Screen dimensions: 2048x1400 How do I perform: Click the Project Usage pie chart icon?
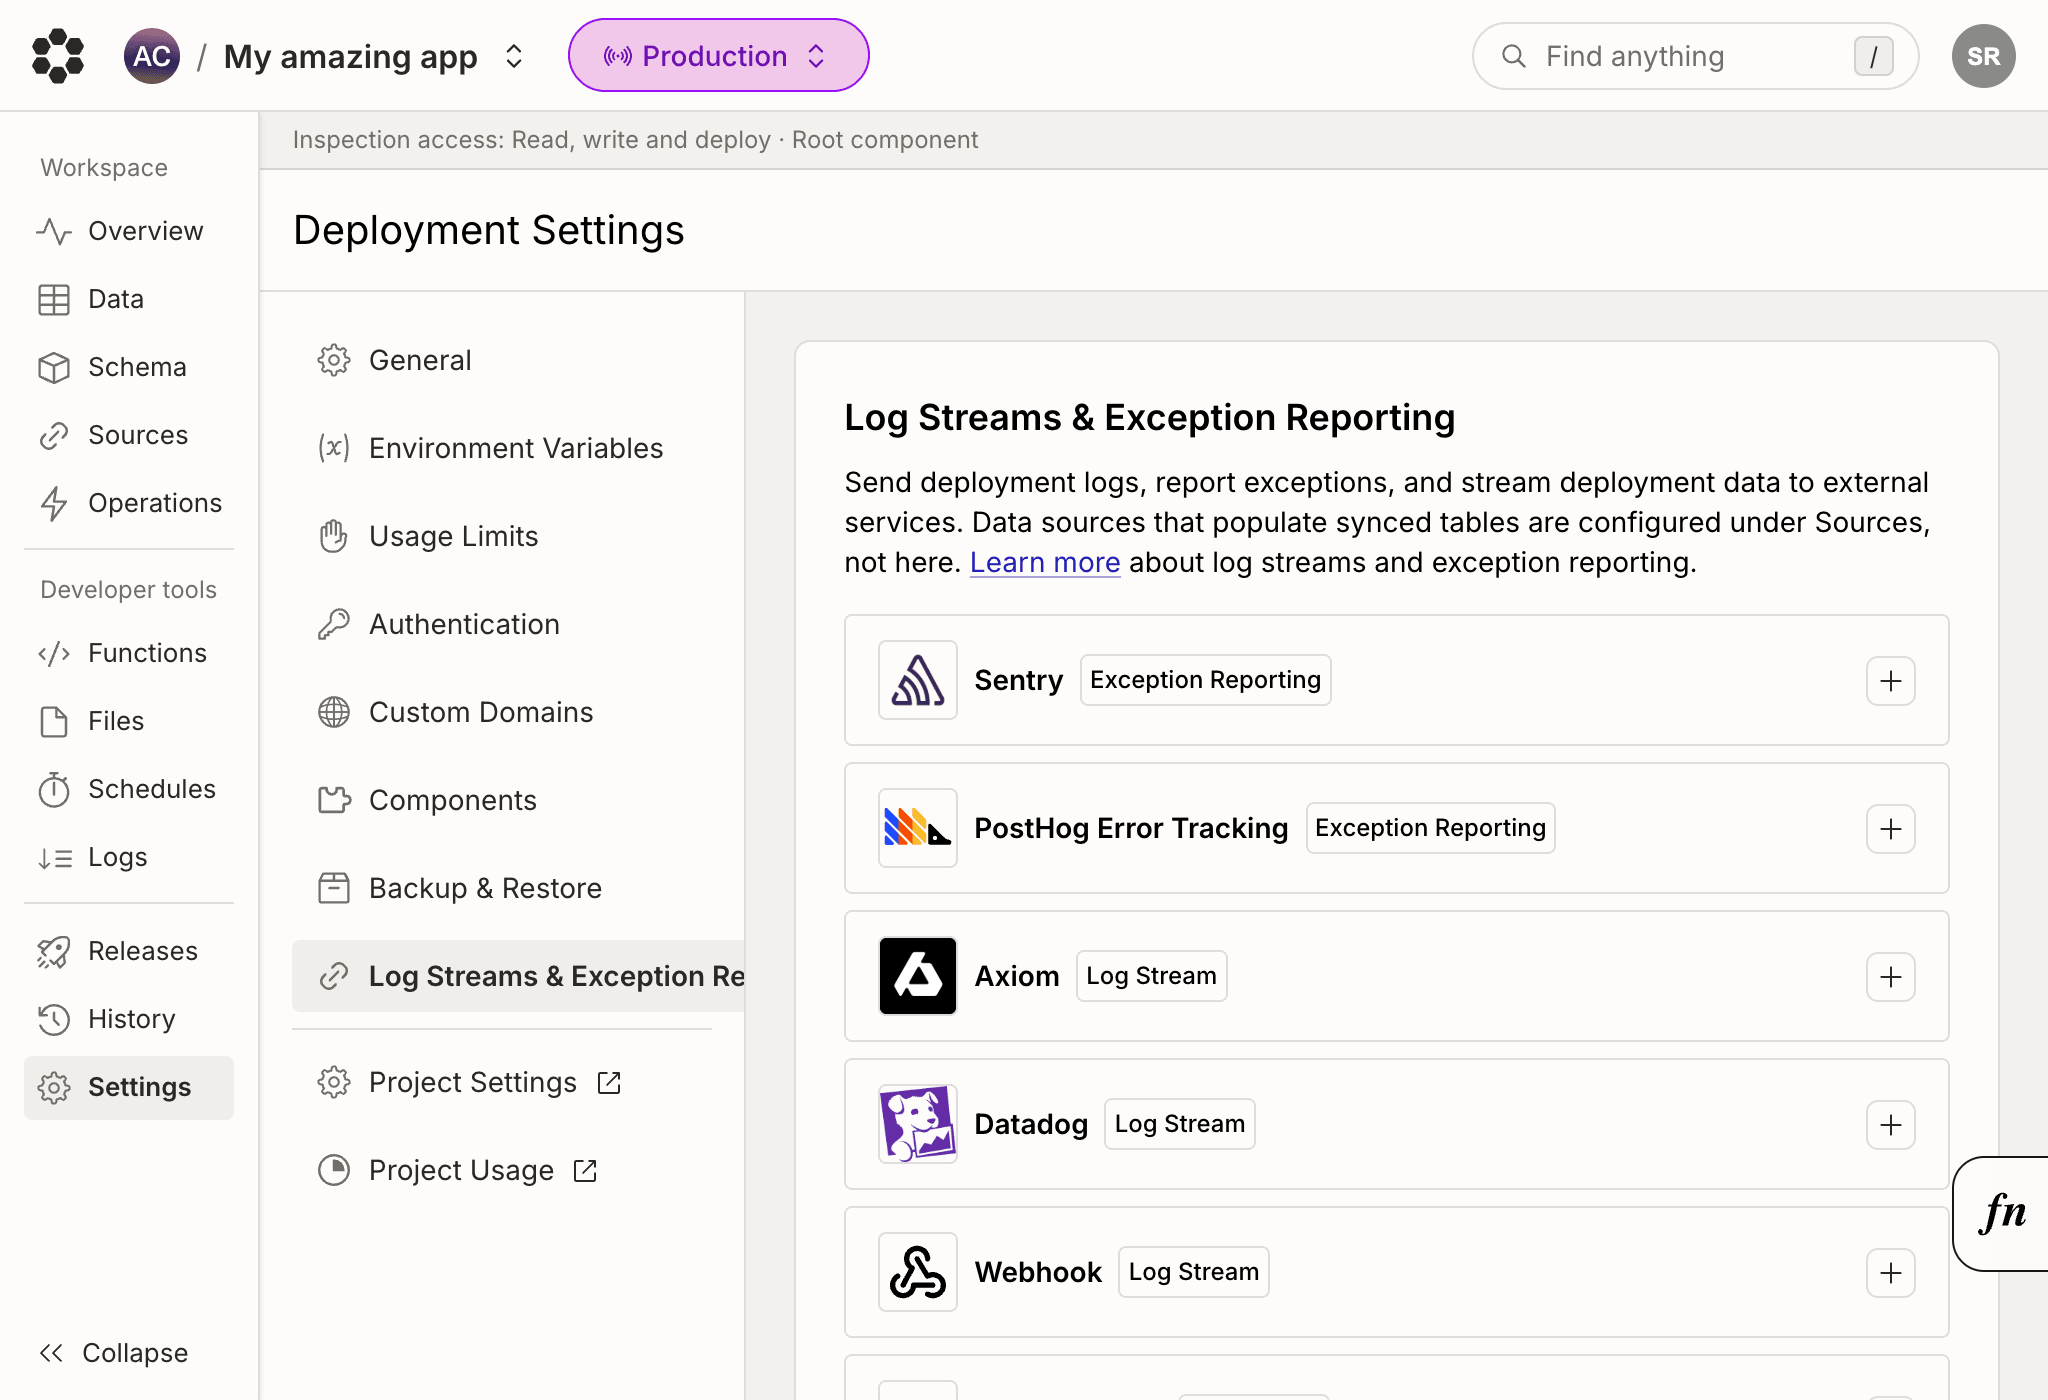333,1170
